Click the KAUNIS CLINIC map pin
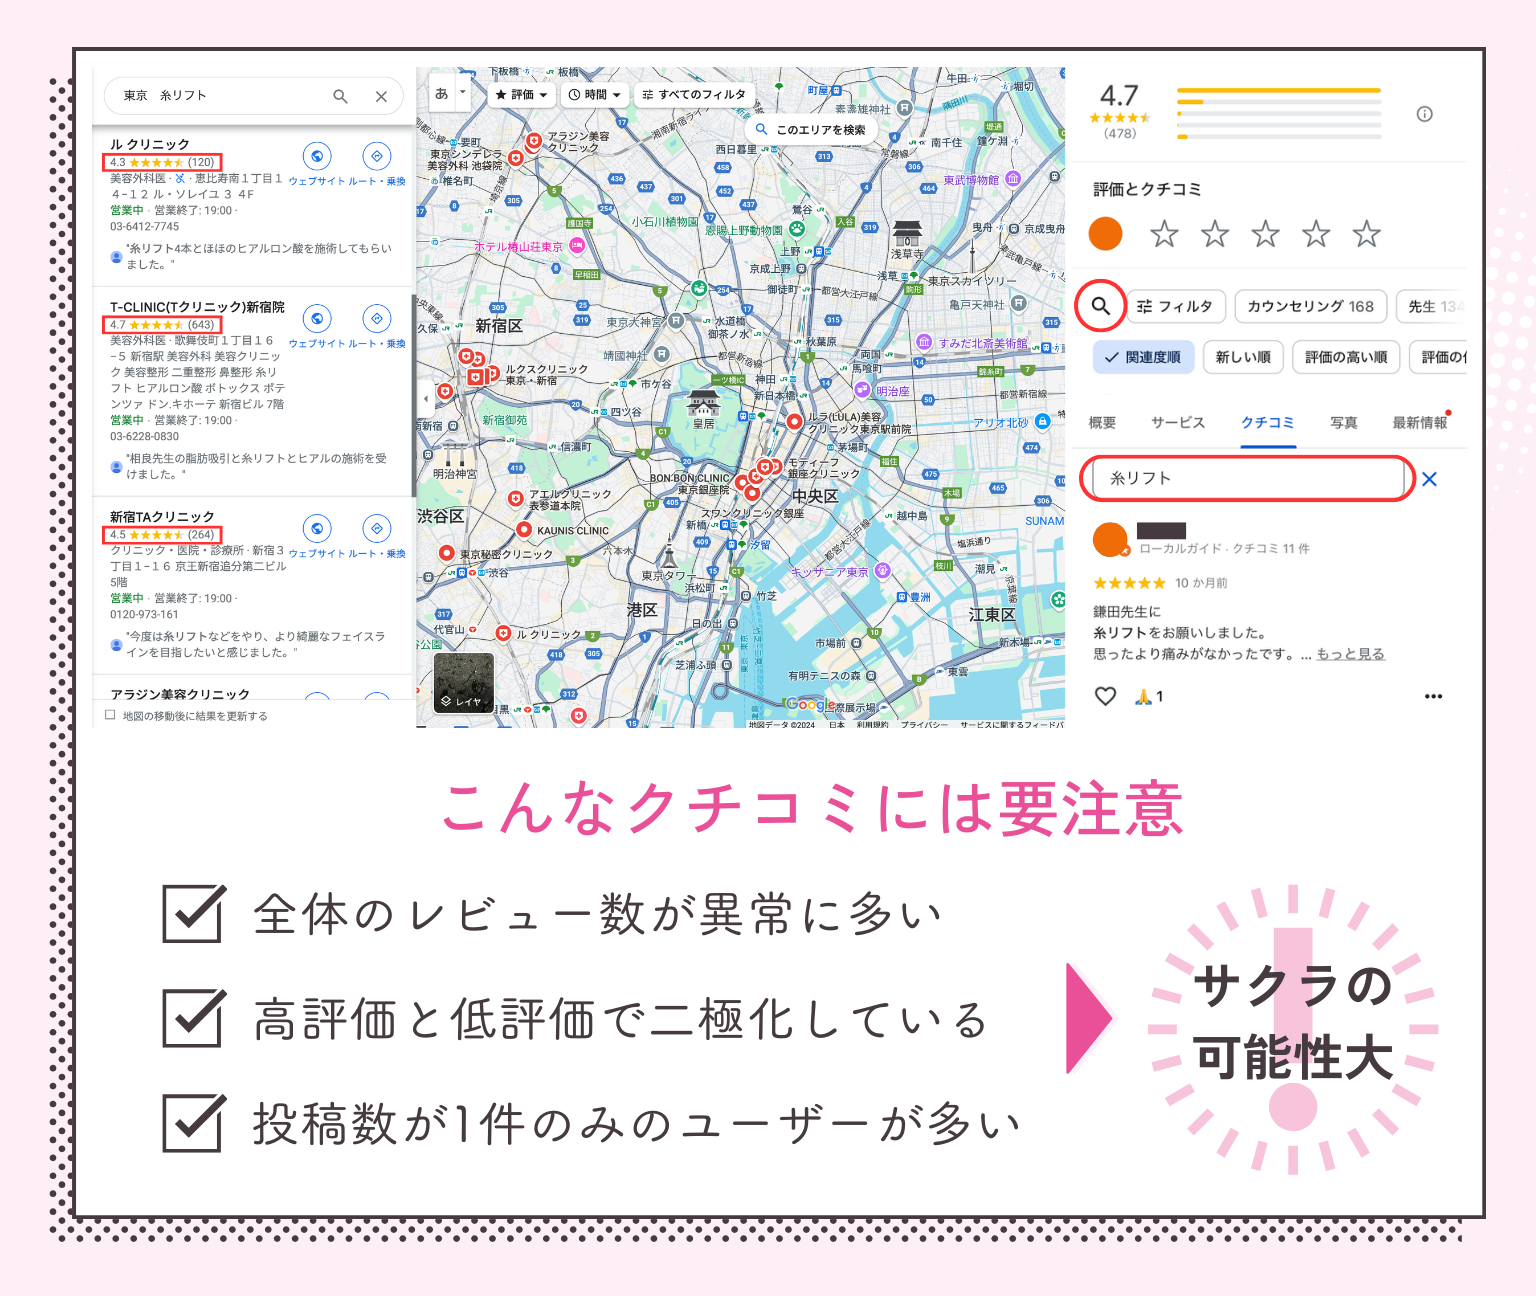The image size is (1536, 1296). [524, 530]
